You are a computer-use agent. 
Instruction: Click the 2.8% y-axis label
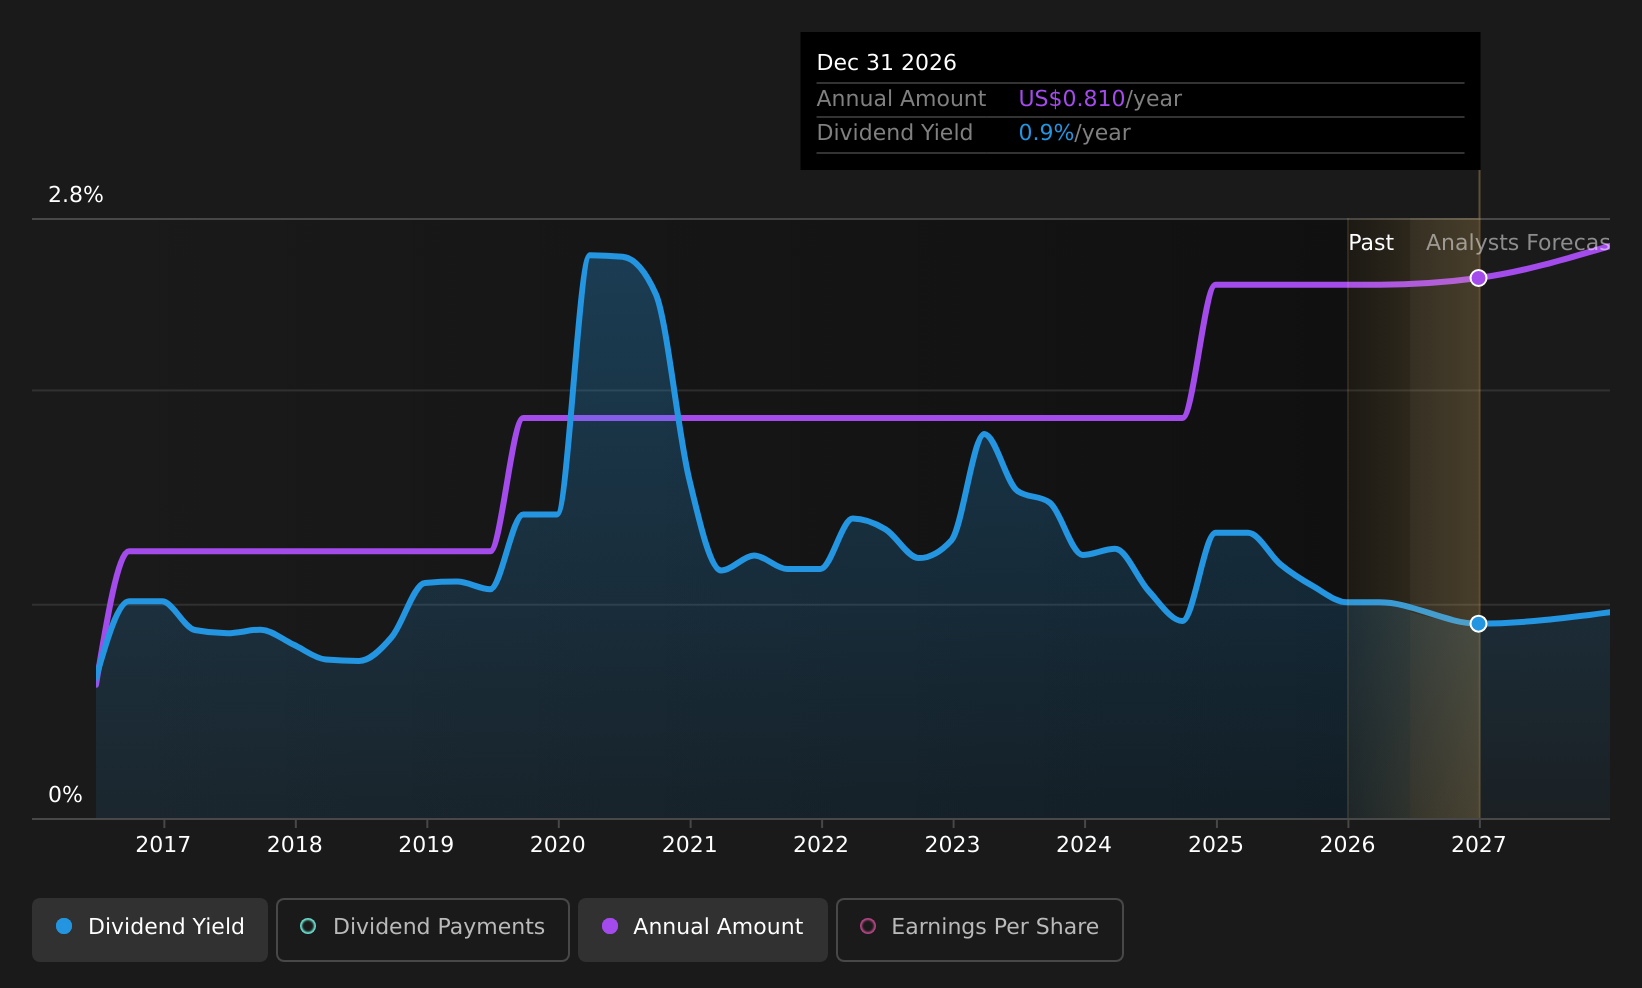(x=76, y=195)
